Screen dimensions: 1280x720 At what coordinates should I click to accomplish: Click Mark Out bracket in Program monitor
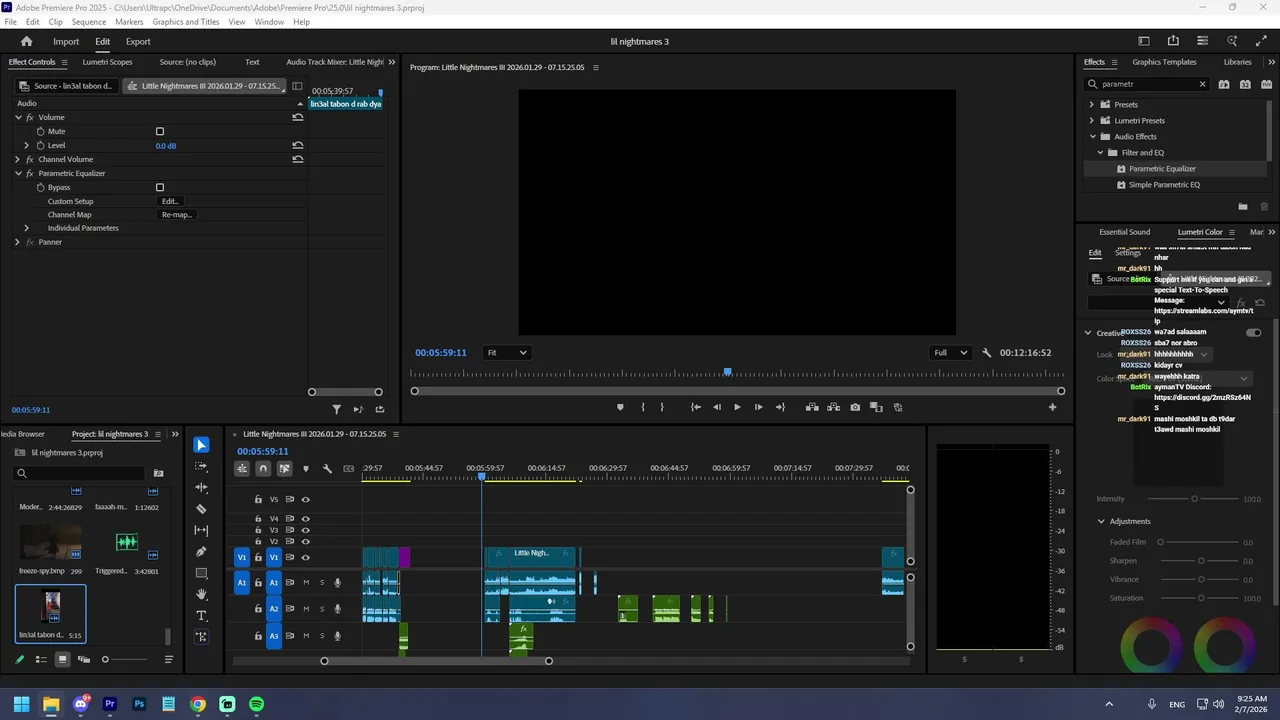pos(662,407)
